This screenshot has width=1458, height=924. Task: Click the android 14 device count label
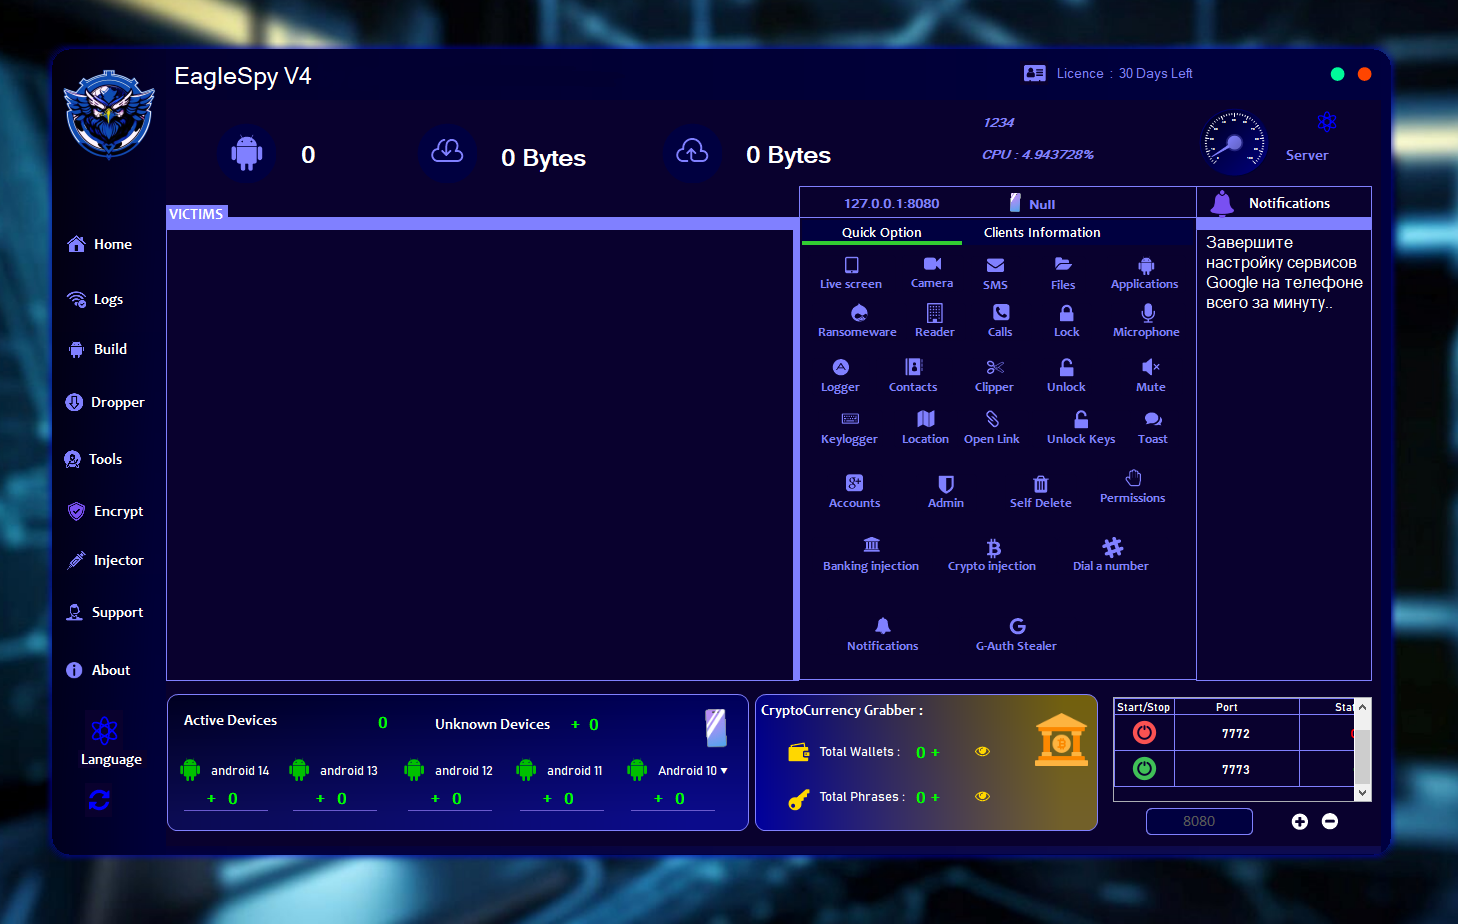tap(240, 771)
